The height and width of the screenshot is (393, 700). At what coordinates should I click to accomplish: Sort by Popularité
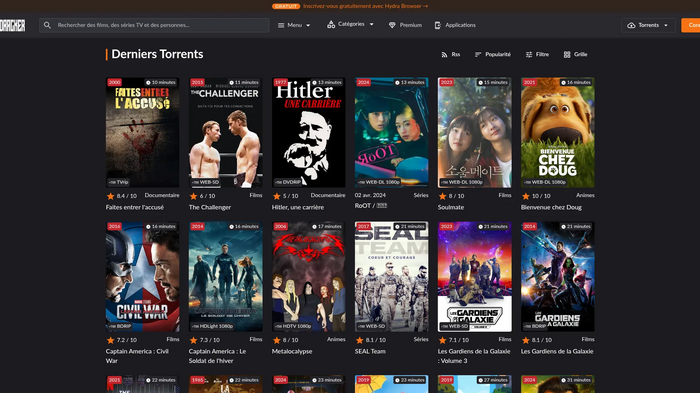[493, 54]
